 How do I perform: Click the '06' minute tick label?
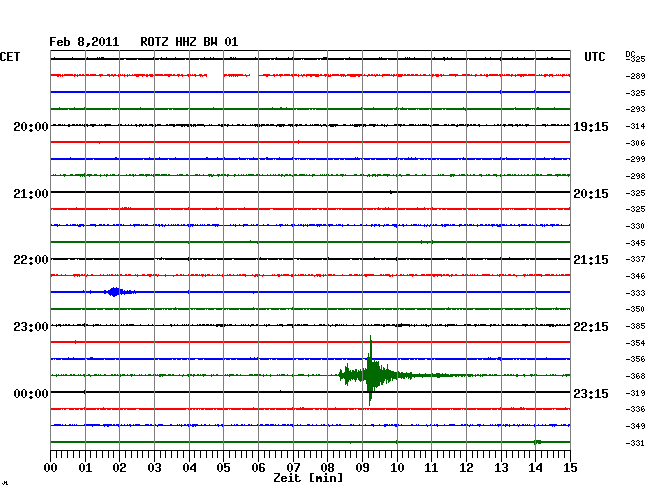[258, 468]
